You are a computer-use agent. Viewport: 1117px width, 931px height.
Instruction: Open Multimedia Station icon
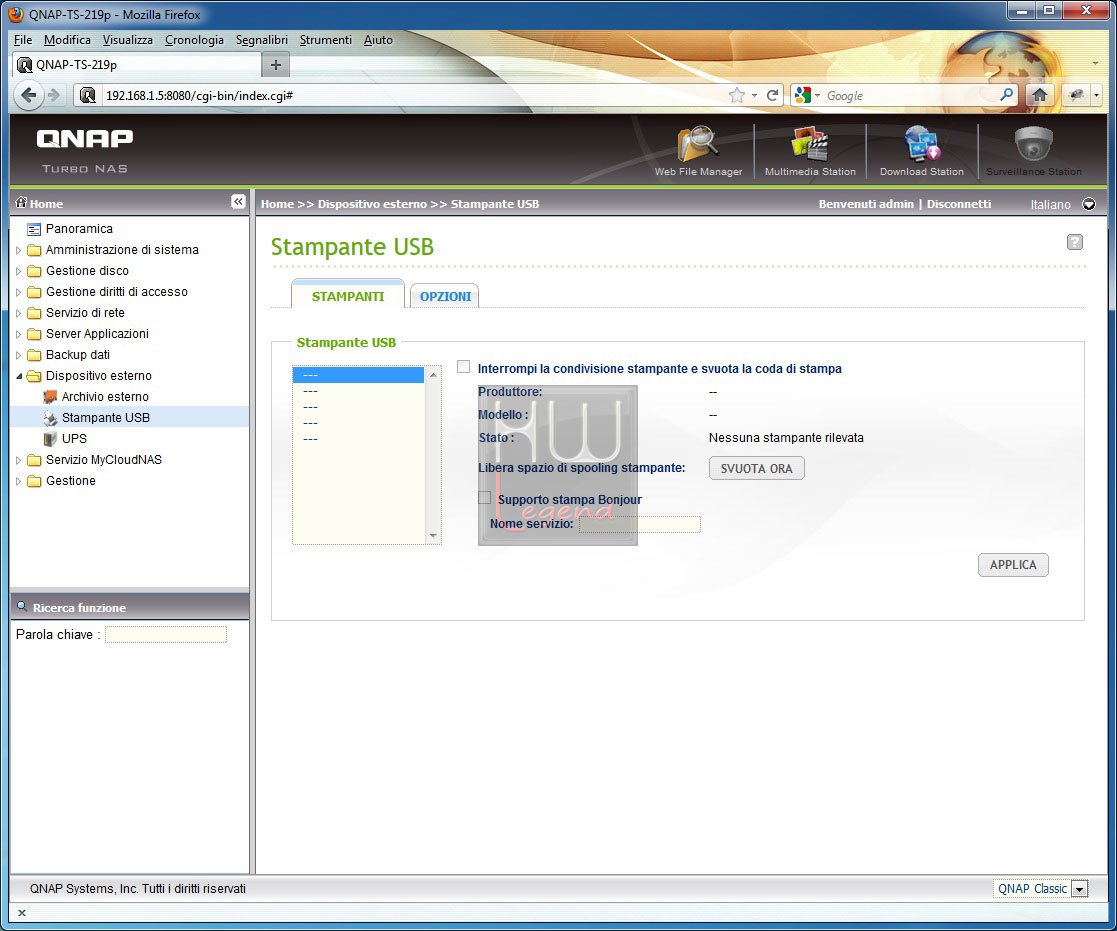[x=810, y=145]
